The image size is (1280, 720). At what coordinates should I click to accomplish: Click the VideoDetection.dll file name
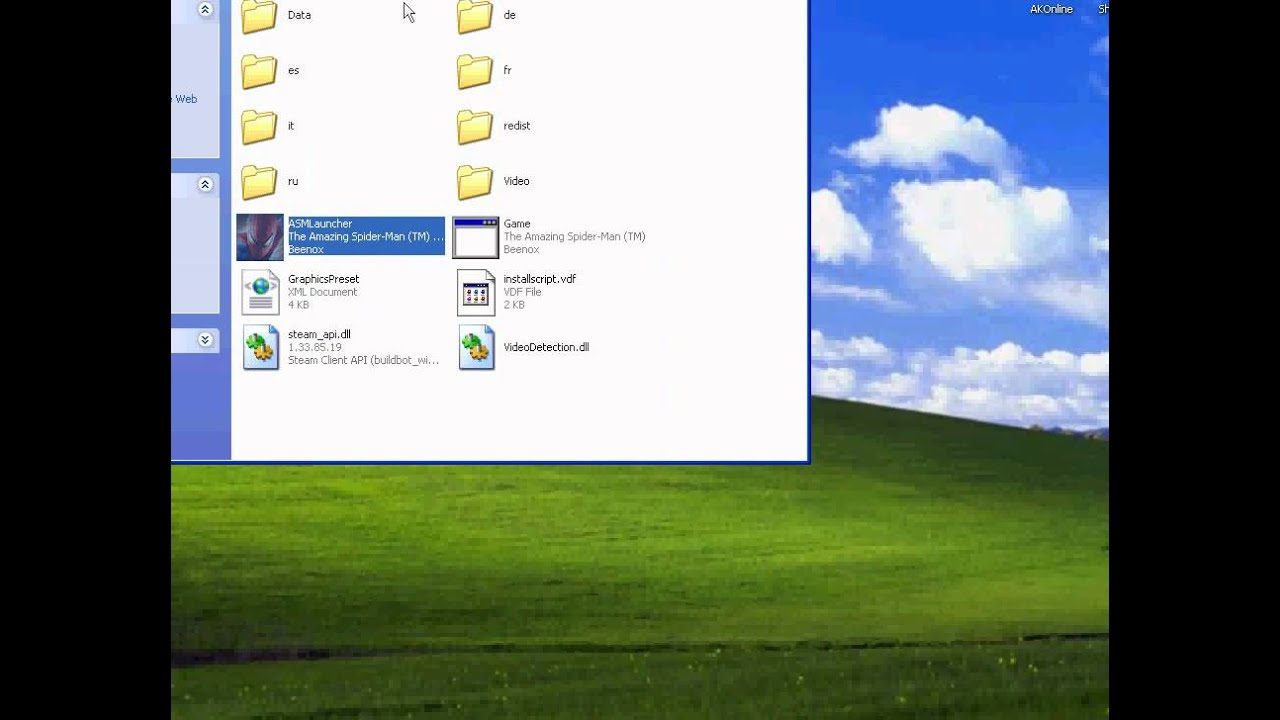click(x=546, y=347)
